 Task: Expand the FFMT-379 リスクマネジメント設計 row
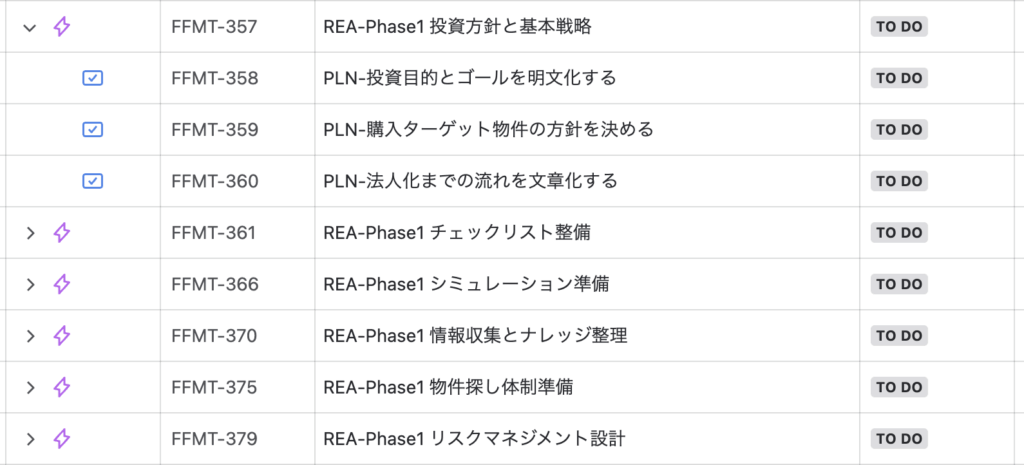click(29, 439)
